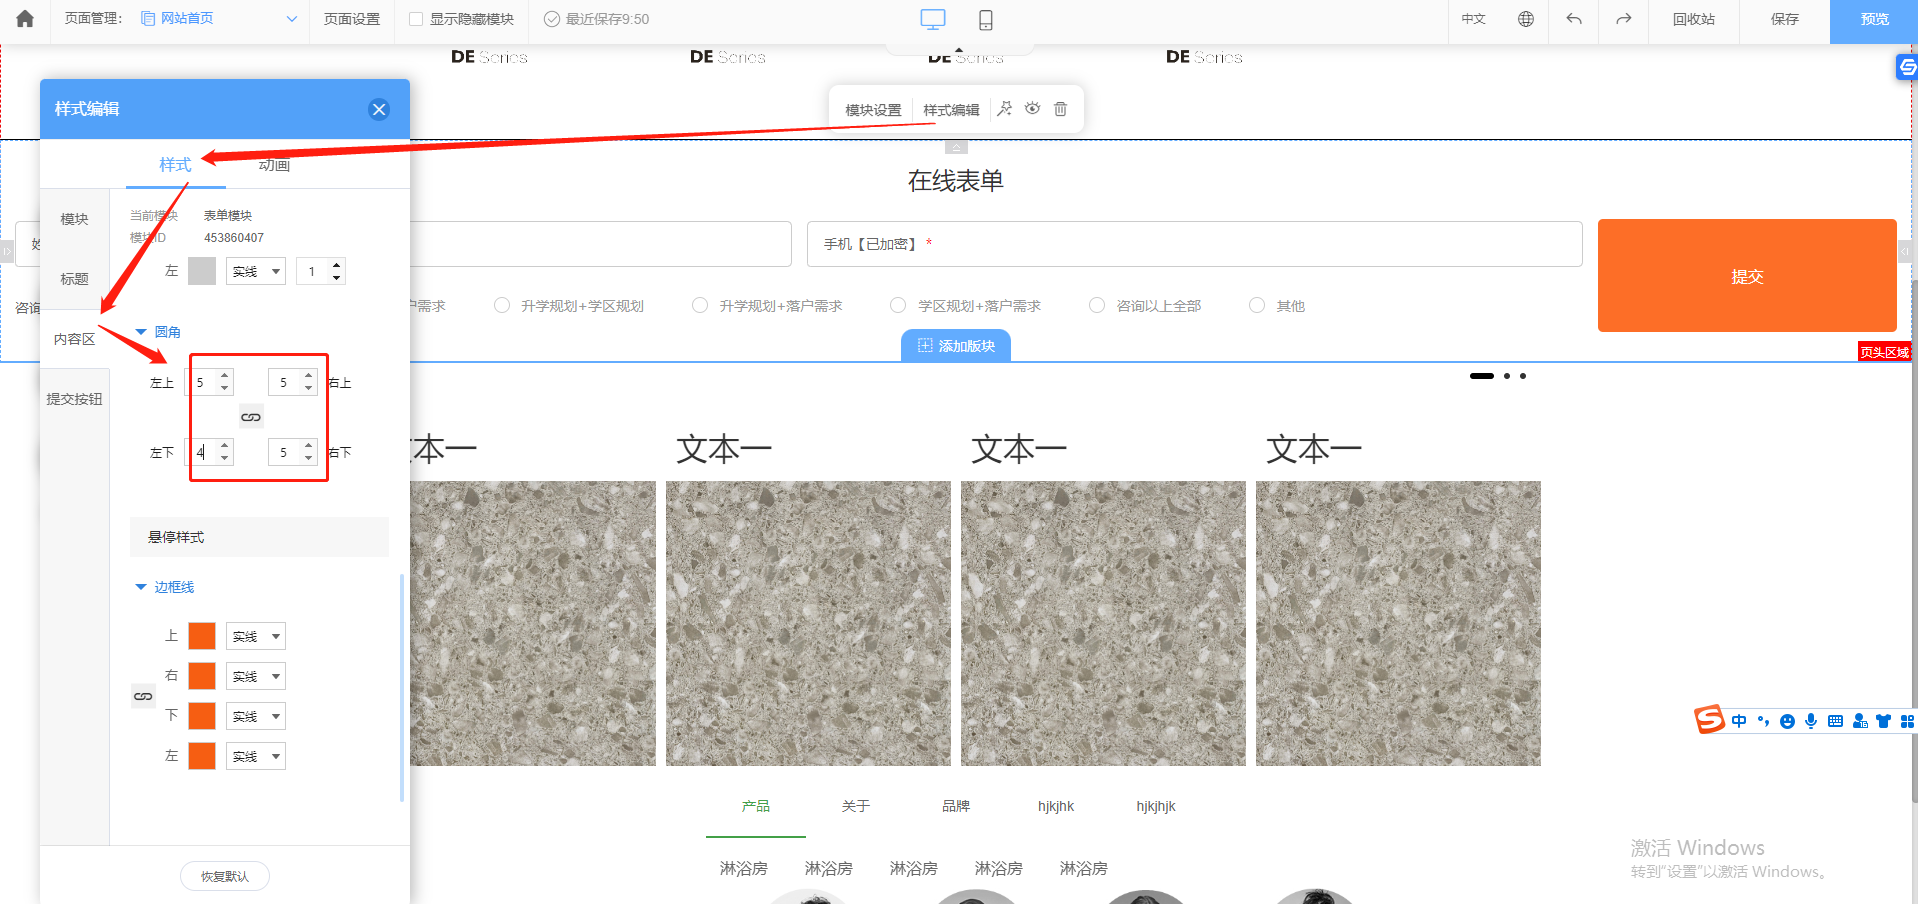
Task: Select the 学区规划+落户需求 radio option
Action: coord(898,306)
